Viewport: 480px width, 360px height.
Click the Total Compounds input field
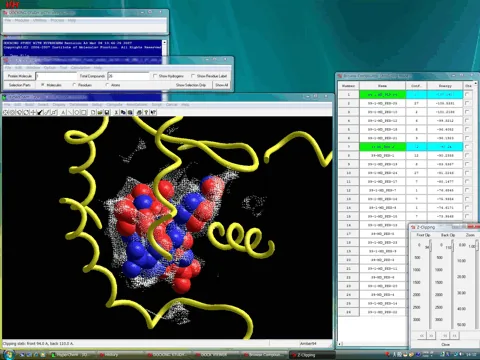click(128, 76)
